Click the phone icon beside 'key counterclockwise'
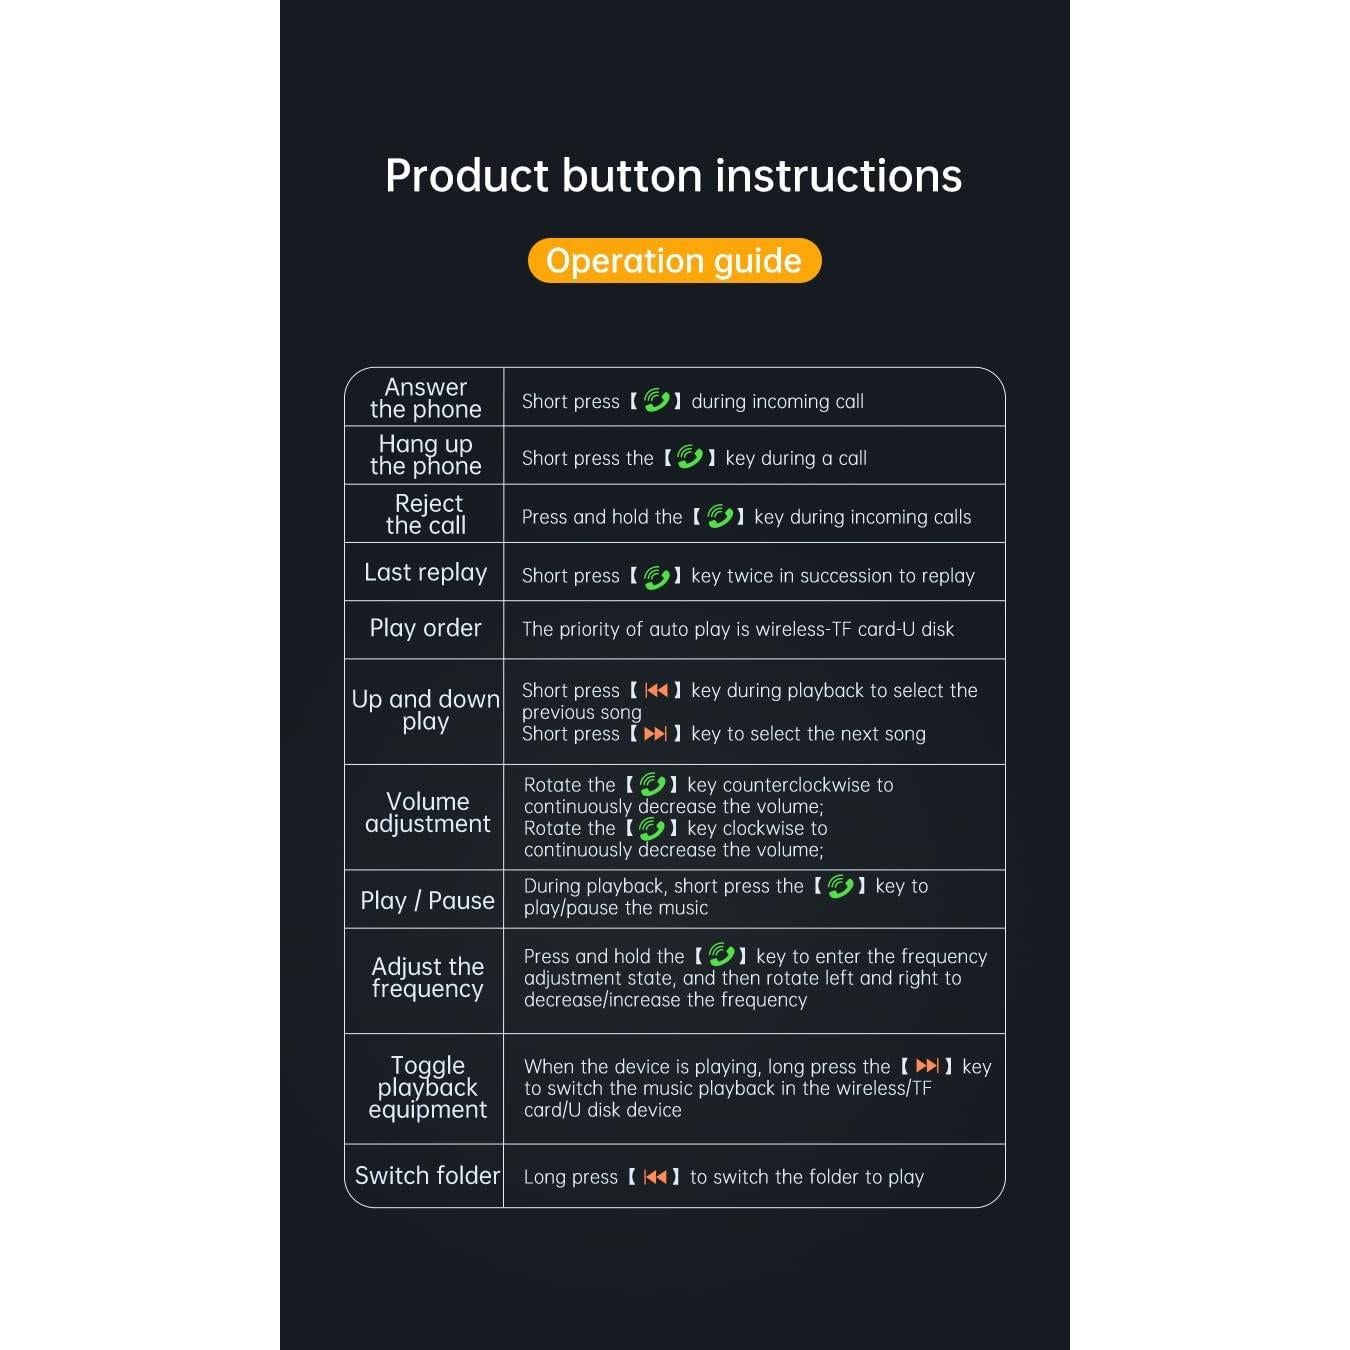This screenshot has width=1350, height=1350. pyautogui.click(x=652, y=785)
